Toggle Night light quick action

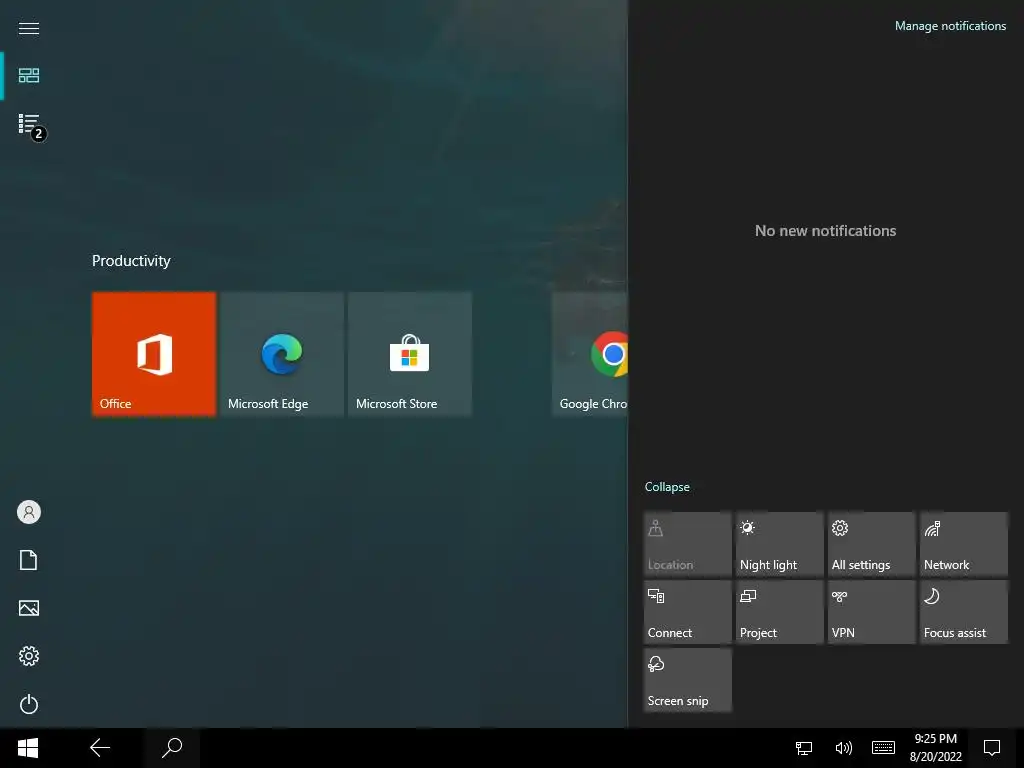[x=780, y=544]
